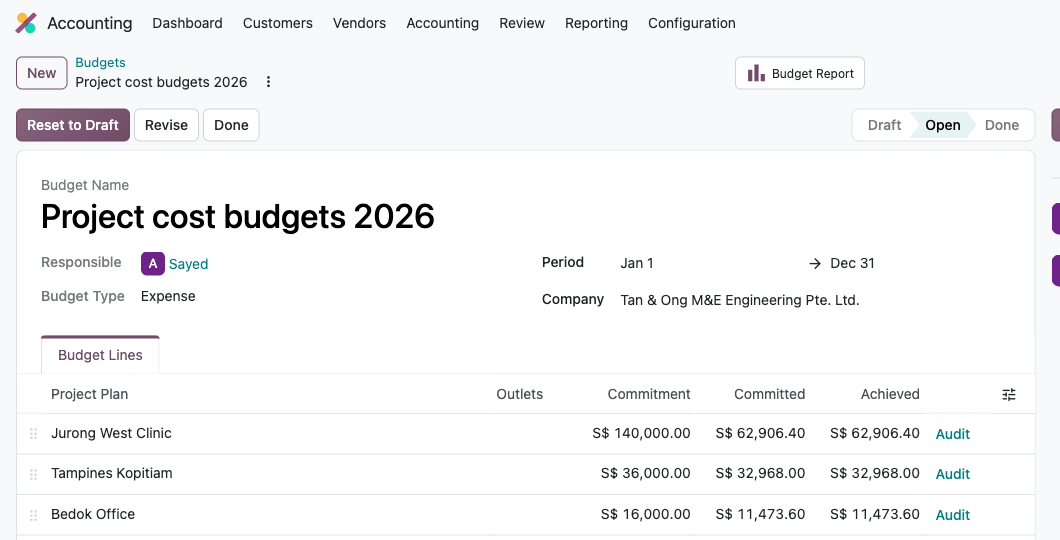Select the Bedok Office row name
The height and width of the screenshot is (540, 1060).
(93, 514)
